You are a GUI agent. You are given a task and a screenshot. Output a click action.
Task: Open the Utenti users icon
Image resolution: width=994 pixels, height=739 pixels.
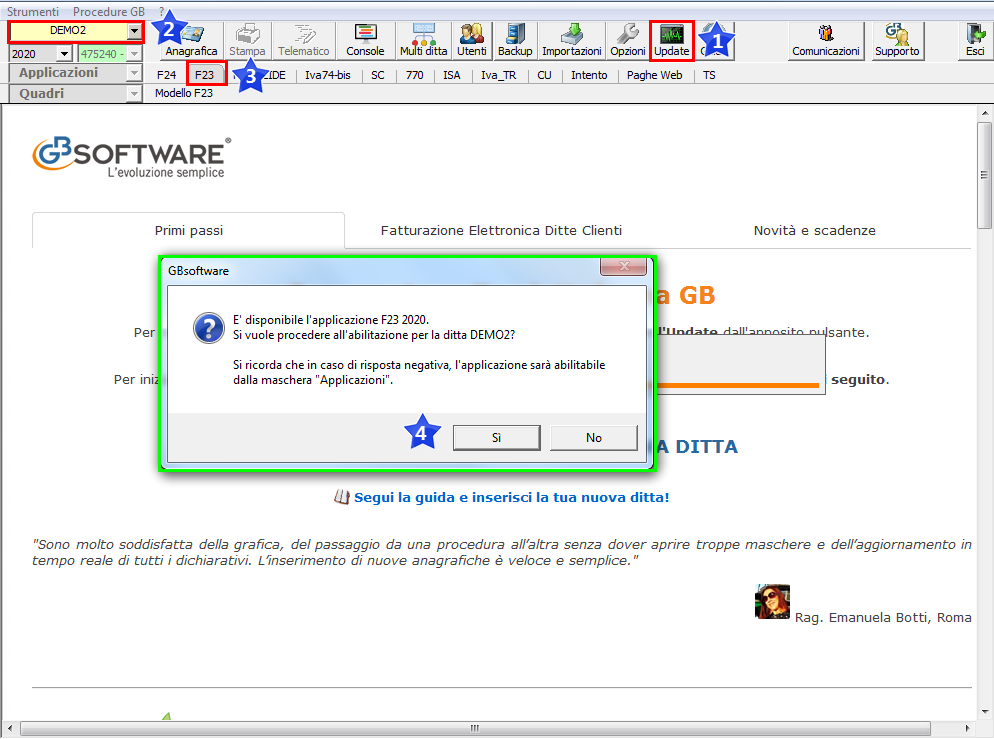click(472, 41)
